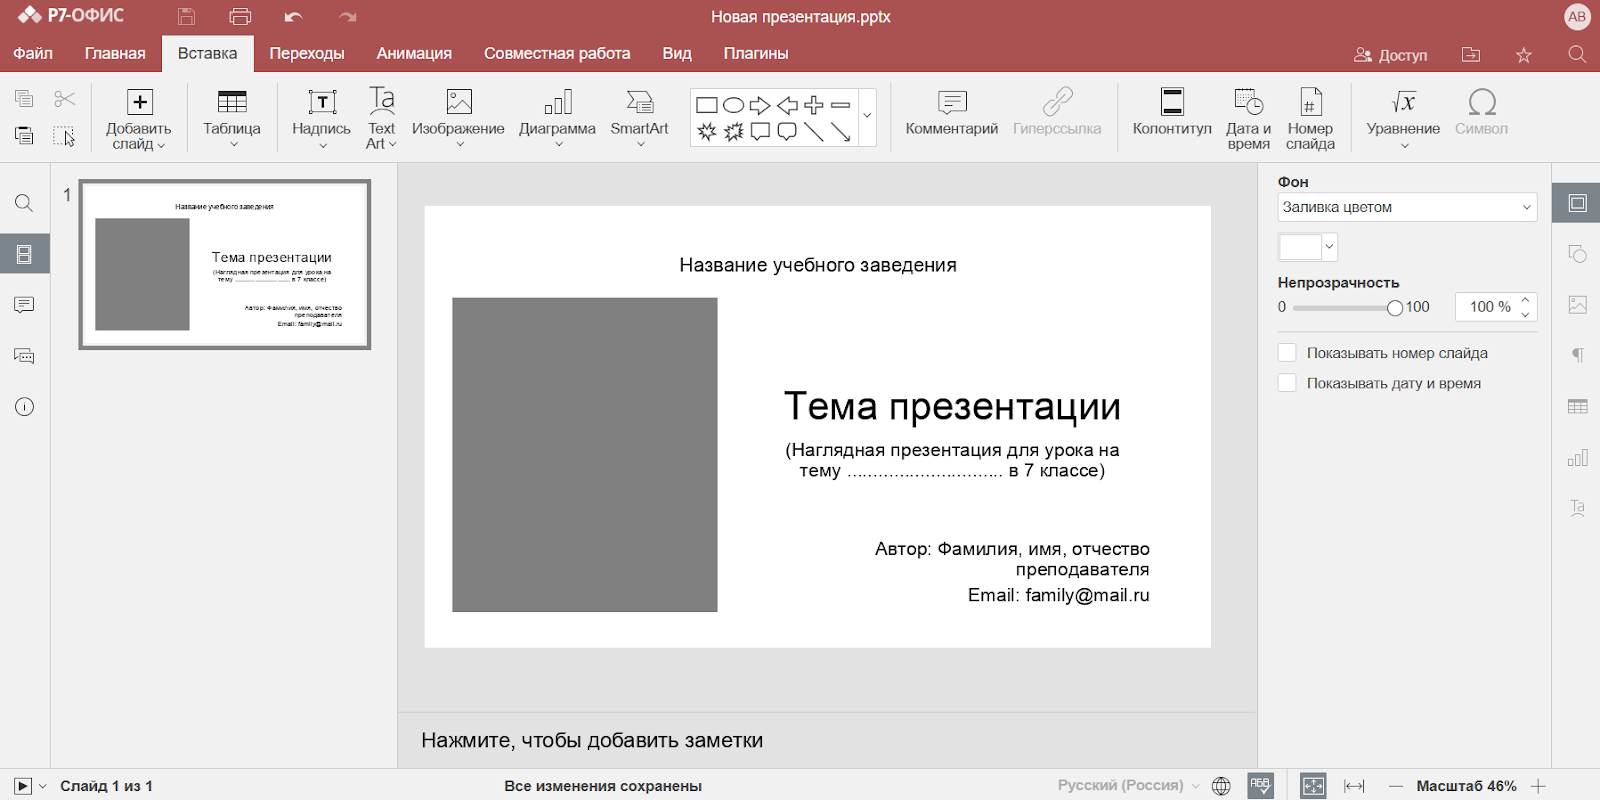Mark presentation as favorite with star

pos(1524,54)
